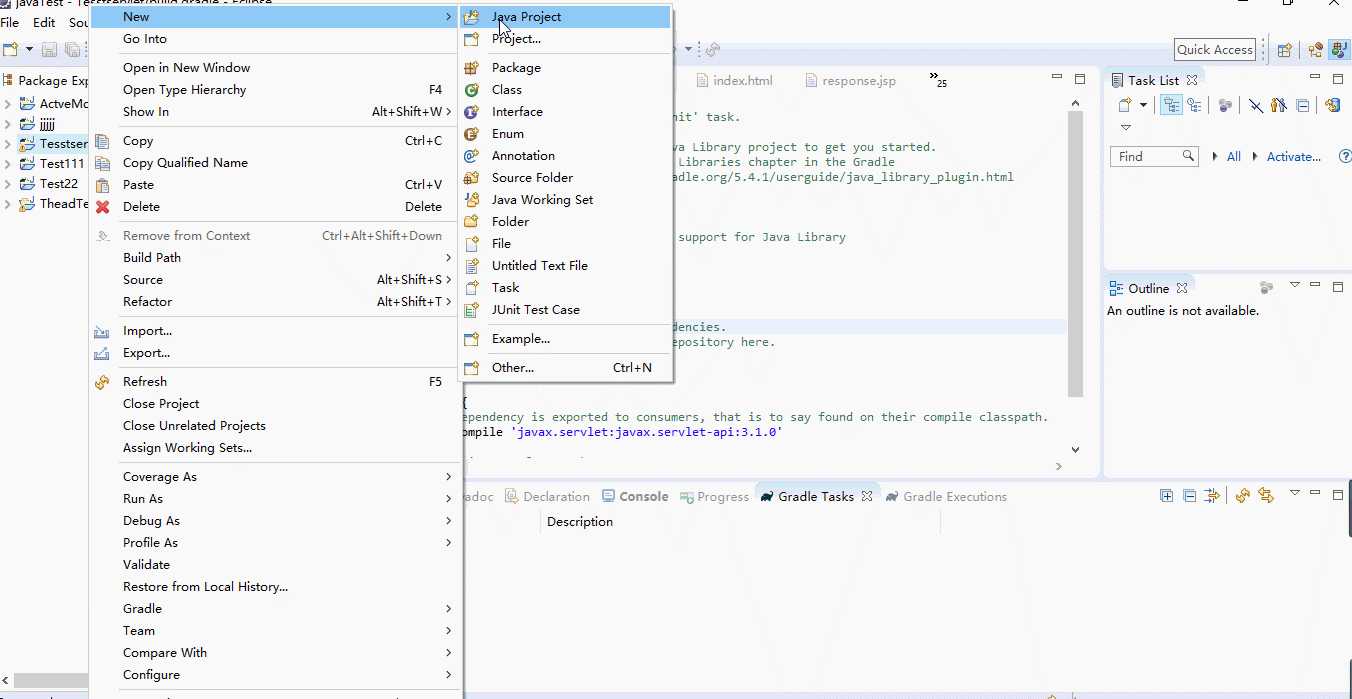Select Example... in New submenu
The width and height of the screenshot is (1352, 699).
click(x=565, y=339)
